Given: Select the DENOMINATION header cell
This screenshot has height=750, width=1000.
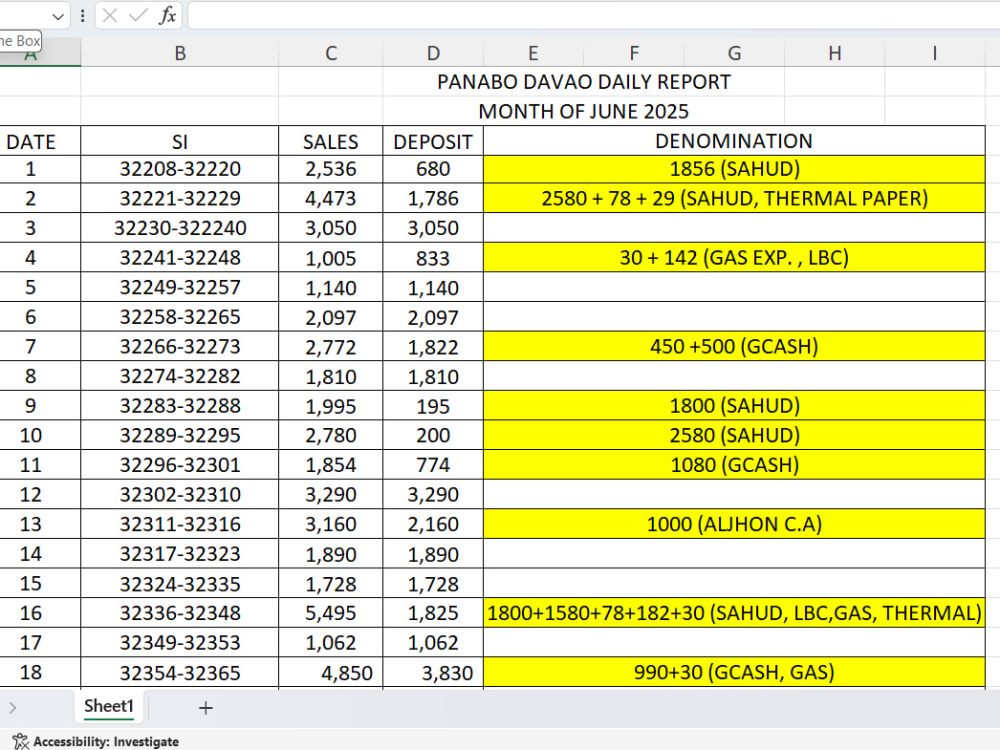Looking at the screenshot, I should pos(734,141).
